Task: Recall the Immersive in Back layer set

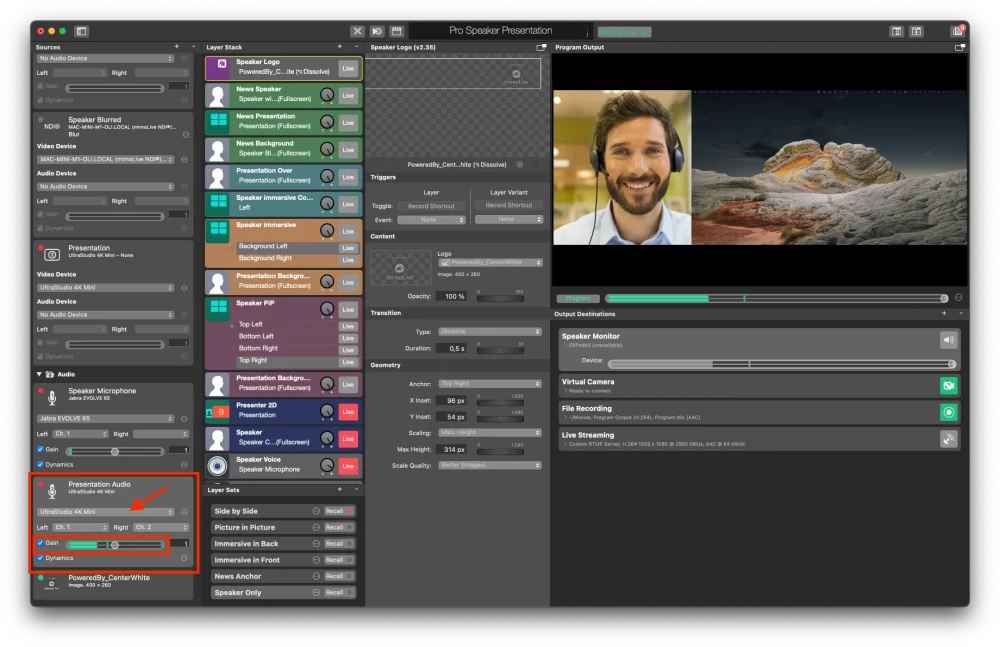Action: point(339,544)
